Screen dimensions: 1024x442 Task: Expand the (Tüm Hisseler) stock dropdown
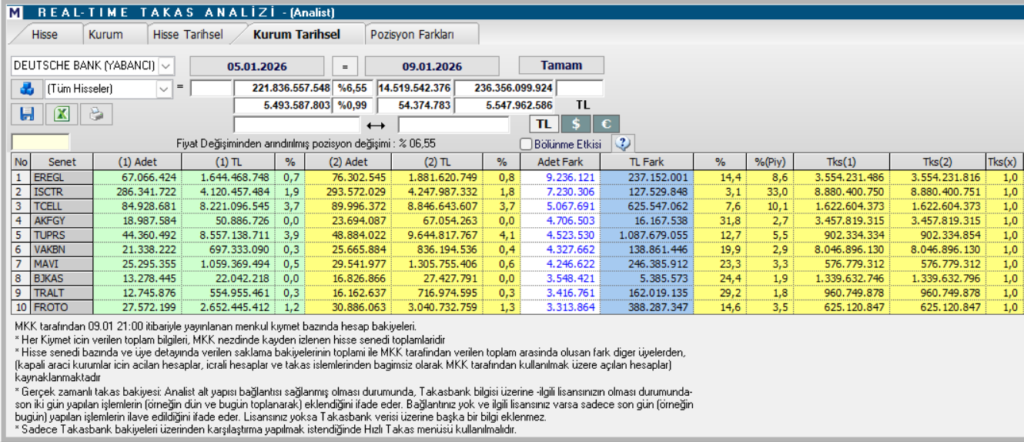165,88
